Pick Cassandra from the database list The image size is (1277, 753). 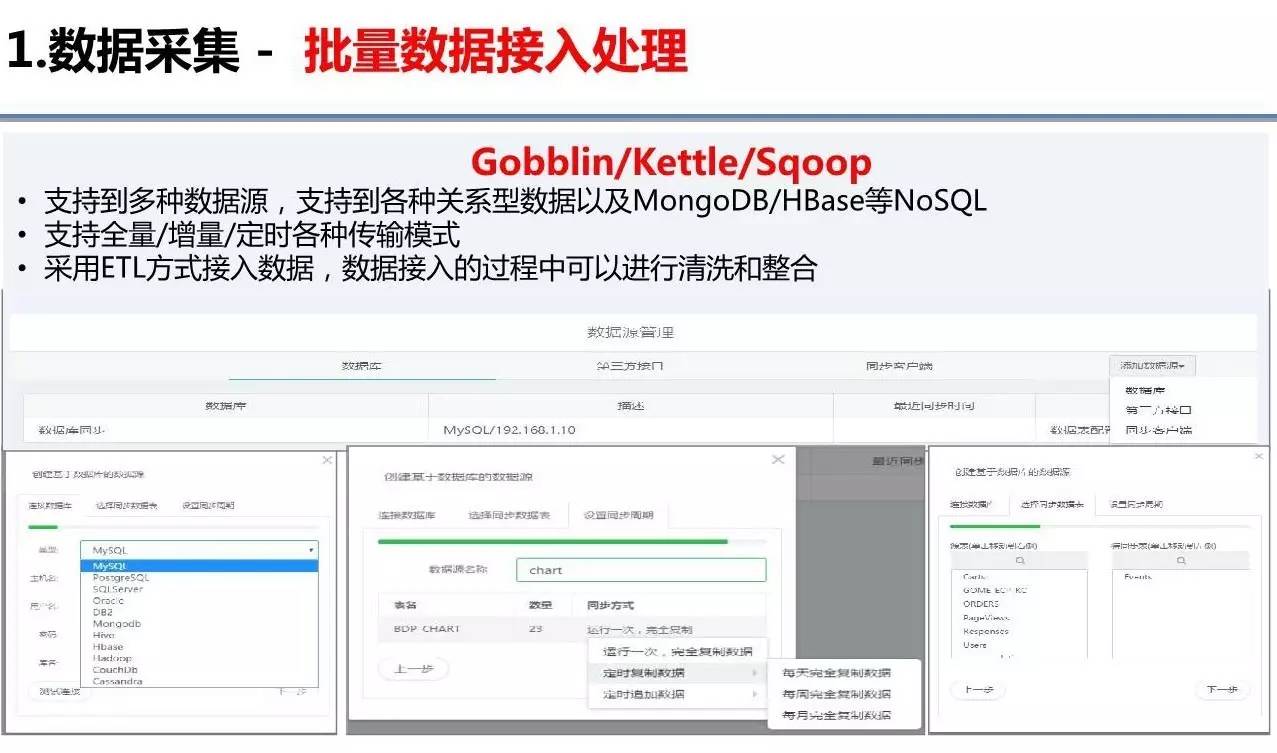click(118, 681)
